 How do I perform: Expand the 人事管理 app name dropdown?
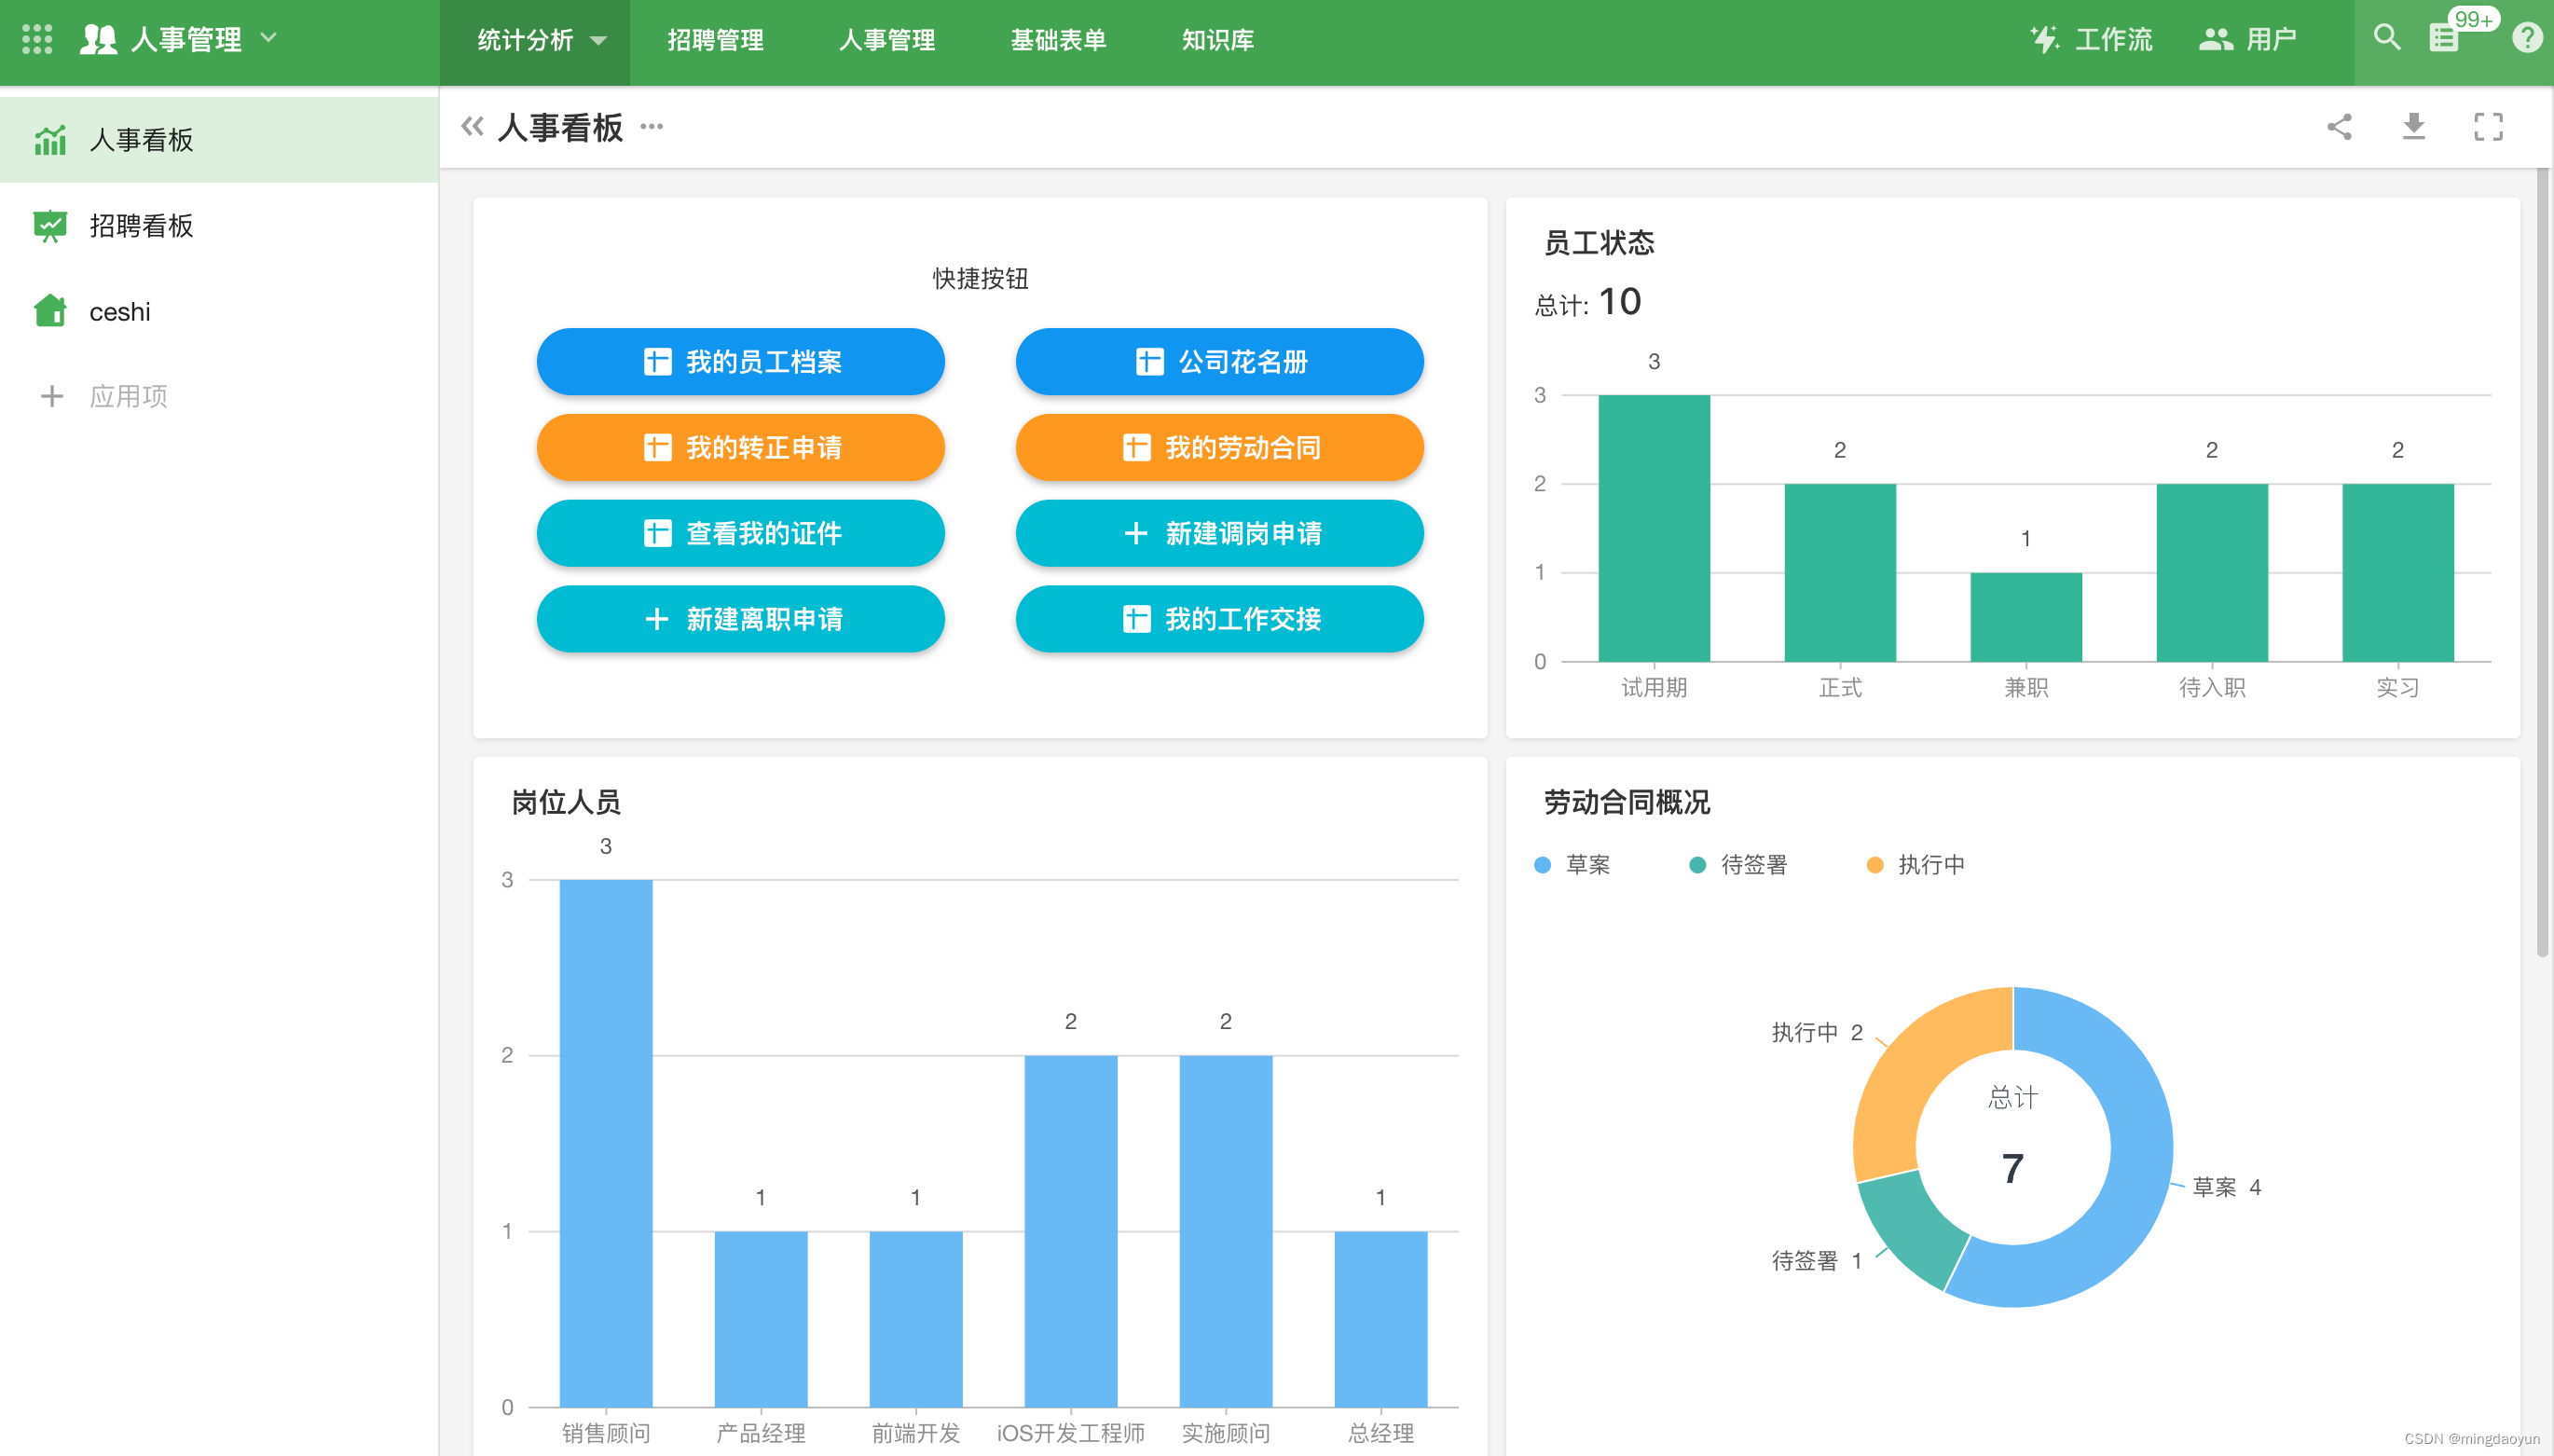[268, 38]
